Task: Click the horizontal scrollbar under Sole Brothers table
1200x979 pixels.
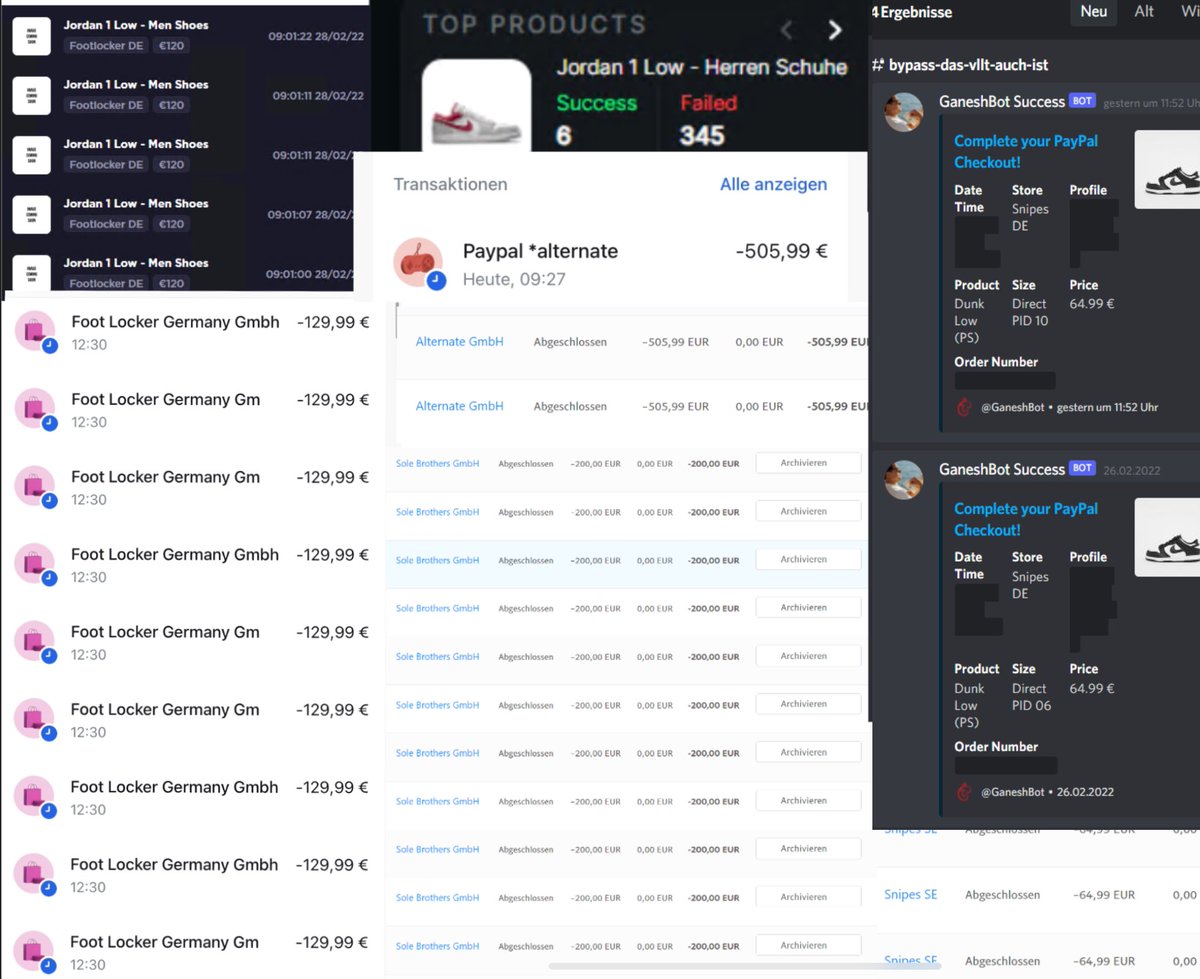Action: [x=744, y=966]
